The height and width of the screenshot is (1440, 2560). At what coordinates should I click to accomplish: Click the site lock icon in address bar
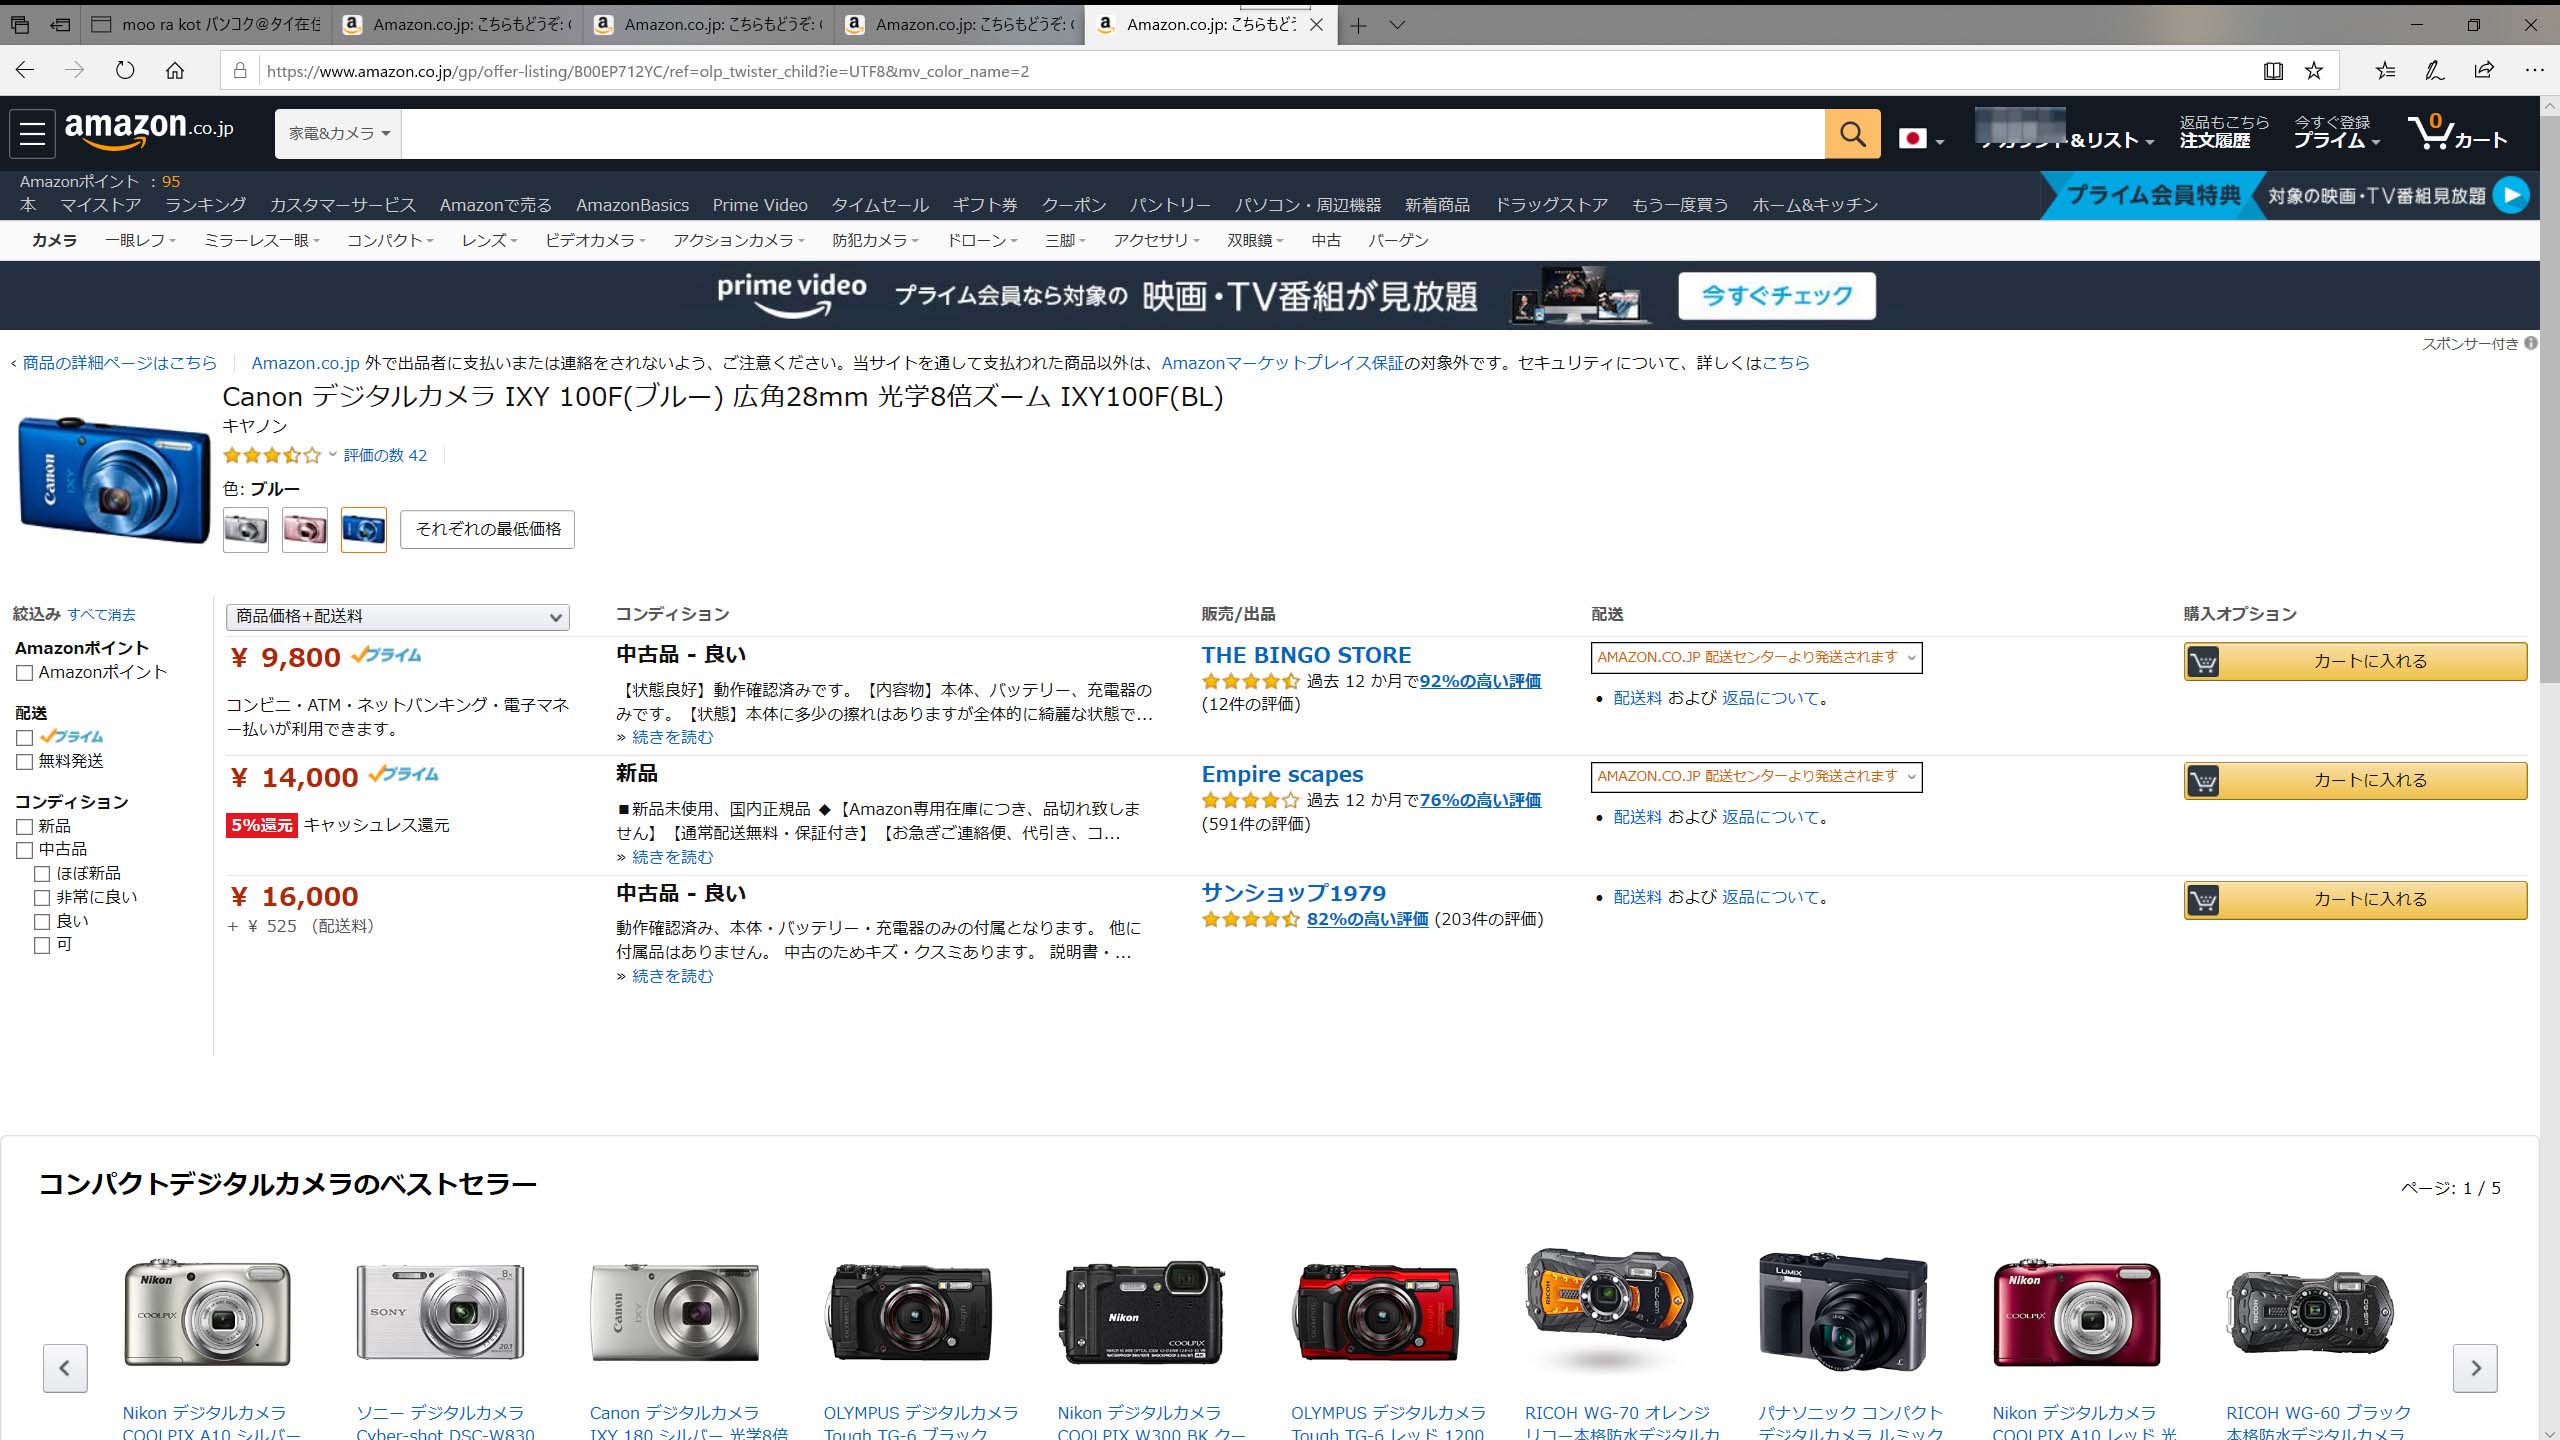(239, 71)
